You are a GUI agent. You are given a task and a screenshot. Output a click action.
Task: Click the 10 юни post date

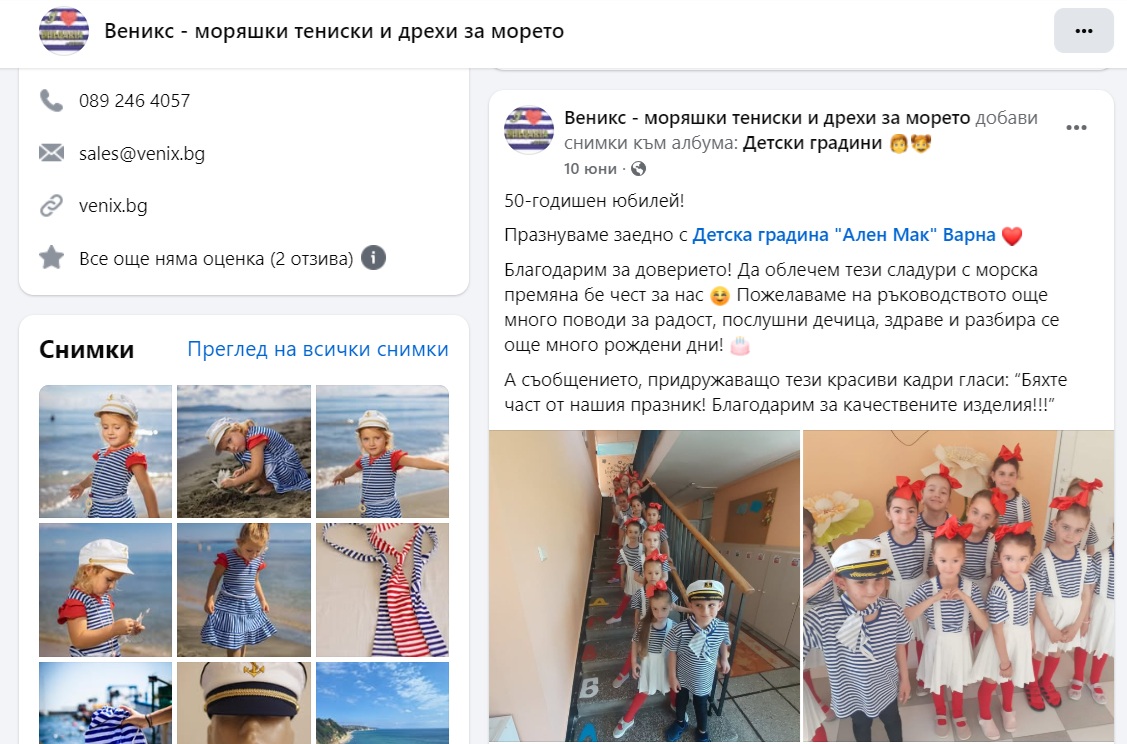coord(590,169)
